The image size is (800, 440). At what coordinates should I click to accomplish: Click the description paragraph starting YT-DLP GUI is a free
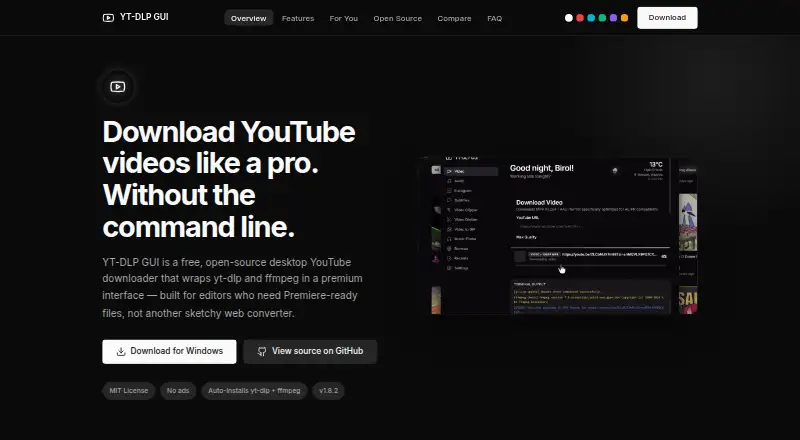point(233,287)
